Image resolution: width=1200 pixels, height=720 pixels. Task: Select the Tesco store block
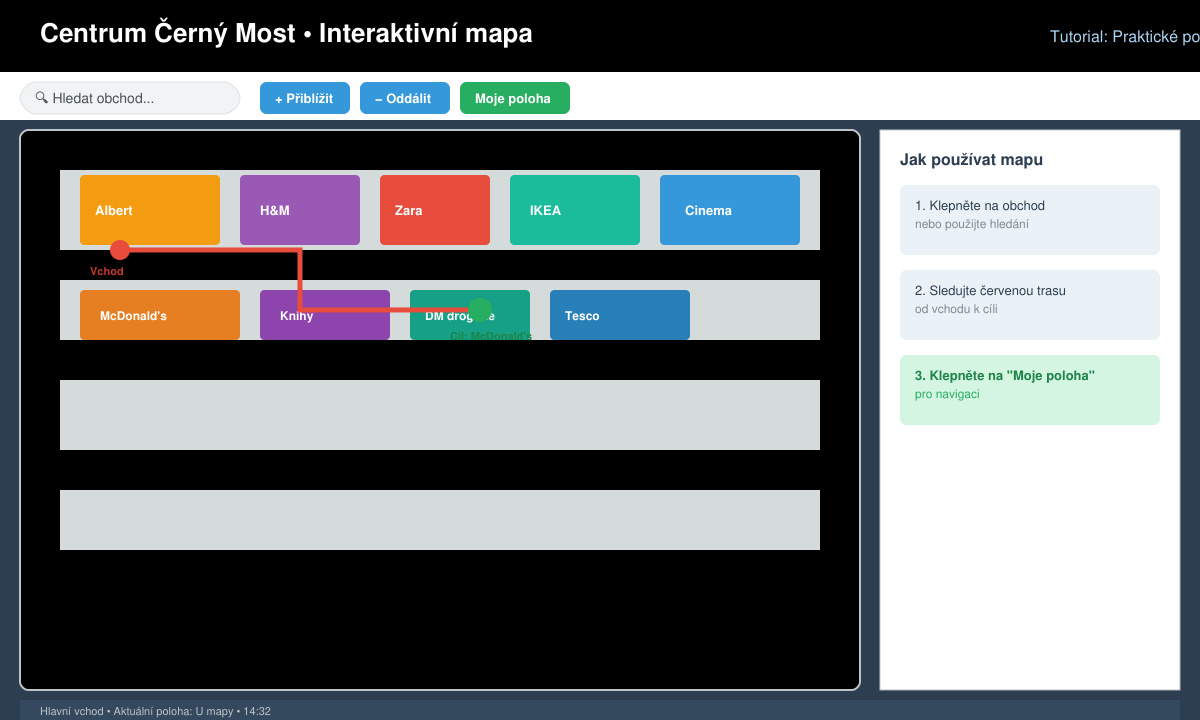pos(620,315)
